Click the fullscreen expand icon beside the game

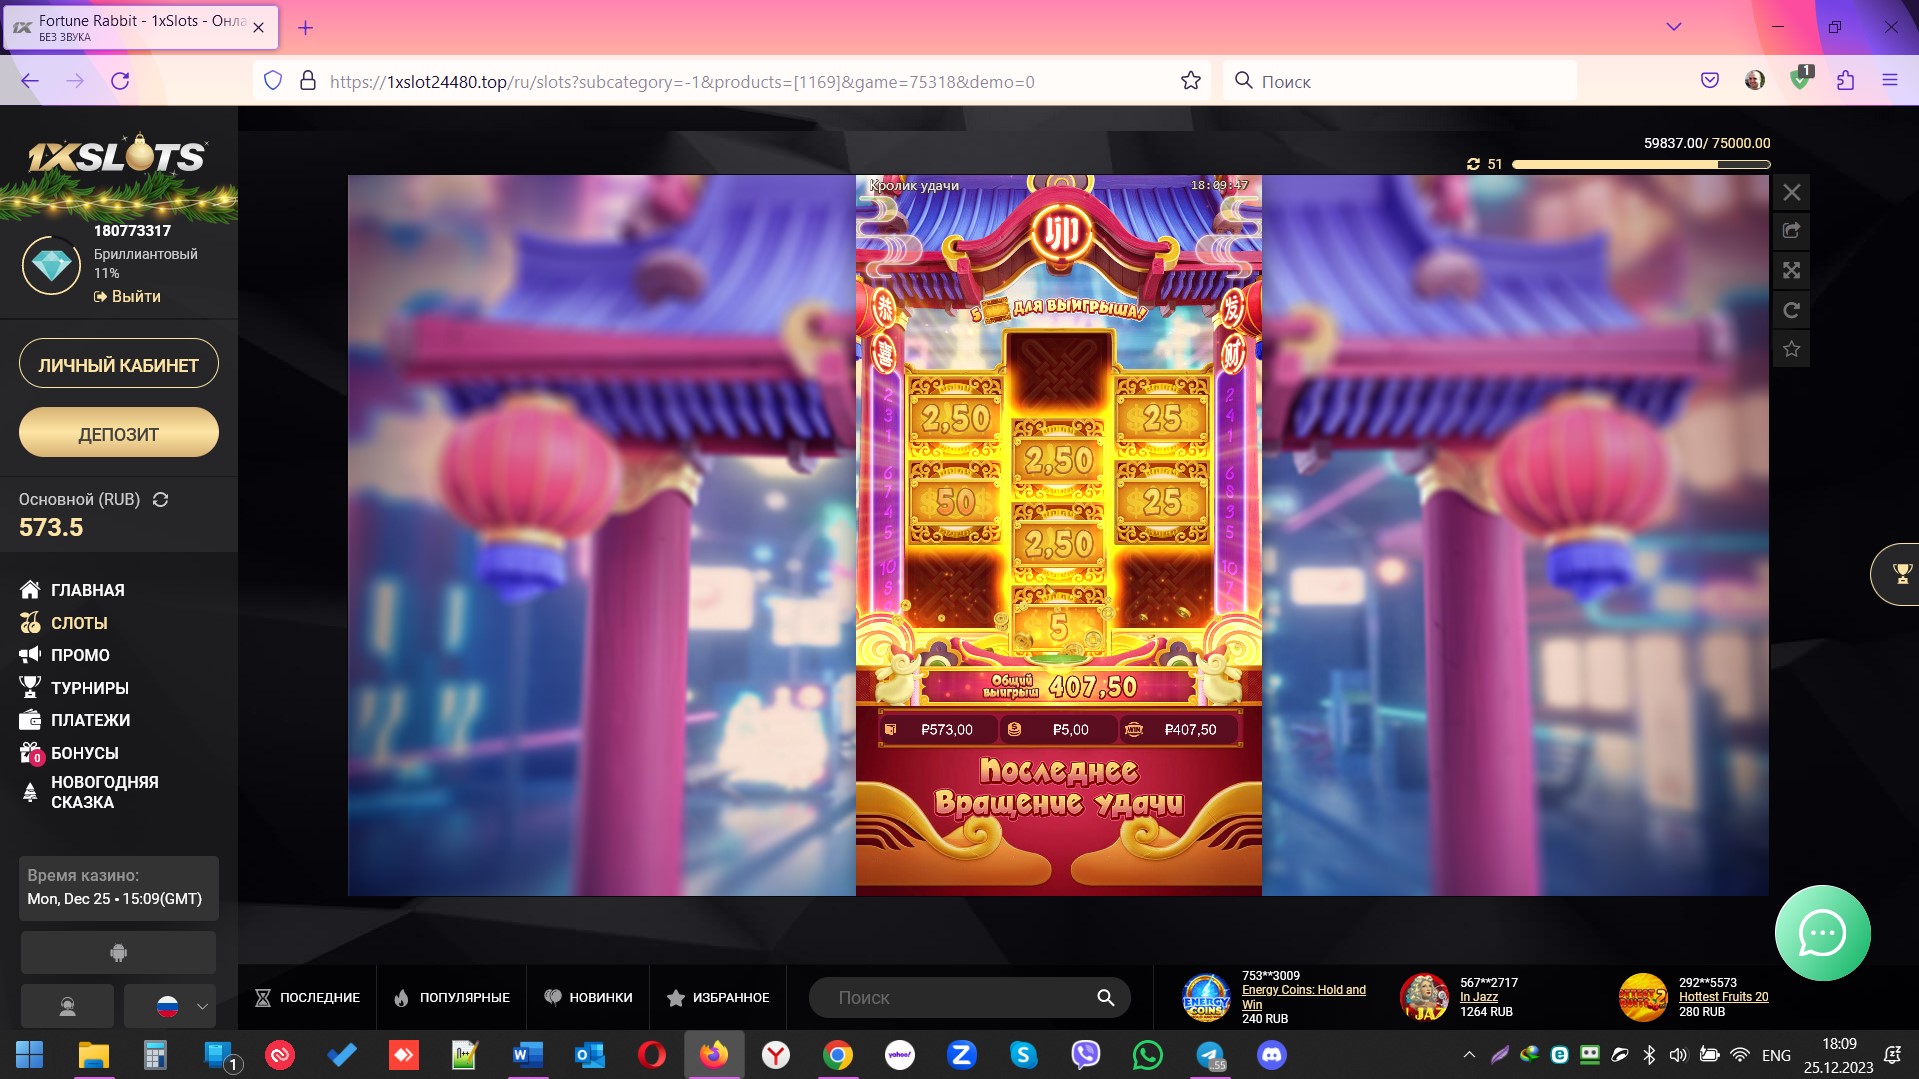1791,270
